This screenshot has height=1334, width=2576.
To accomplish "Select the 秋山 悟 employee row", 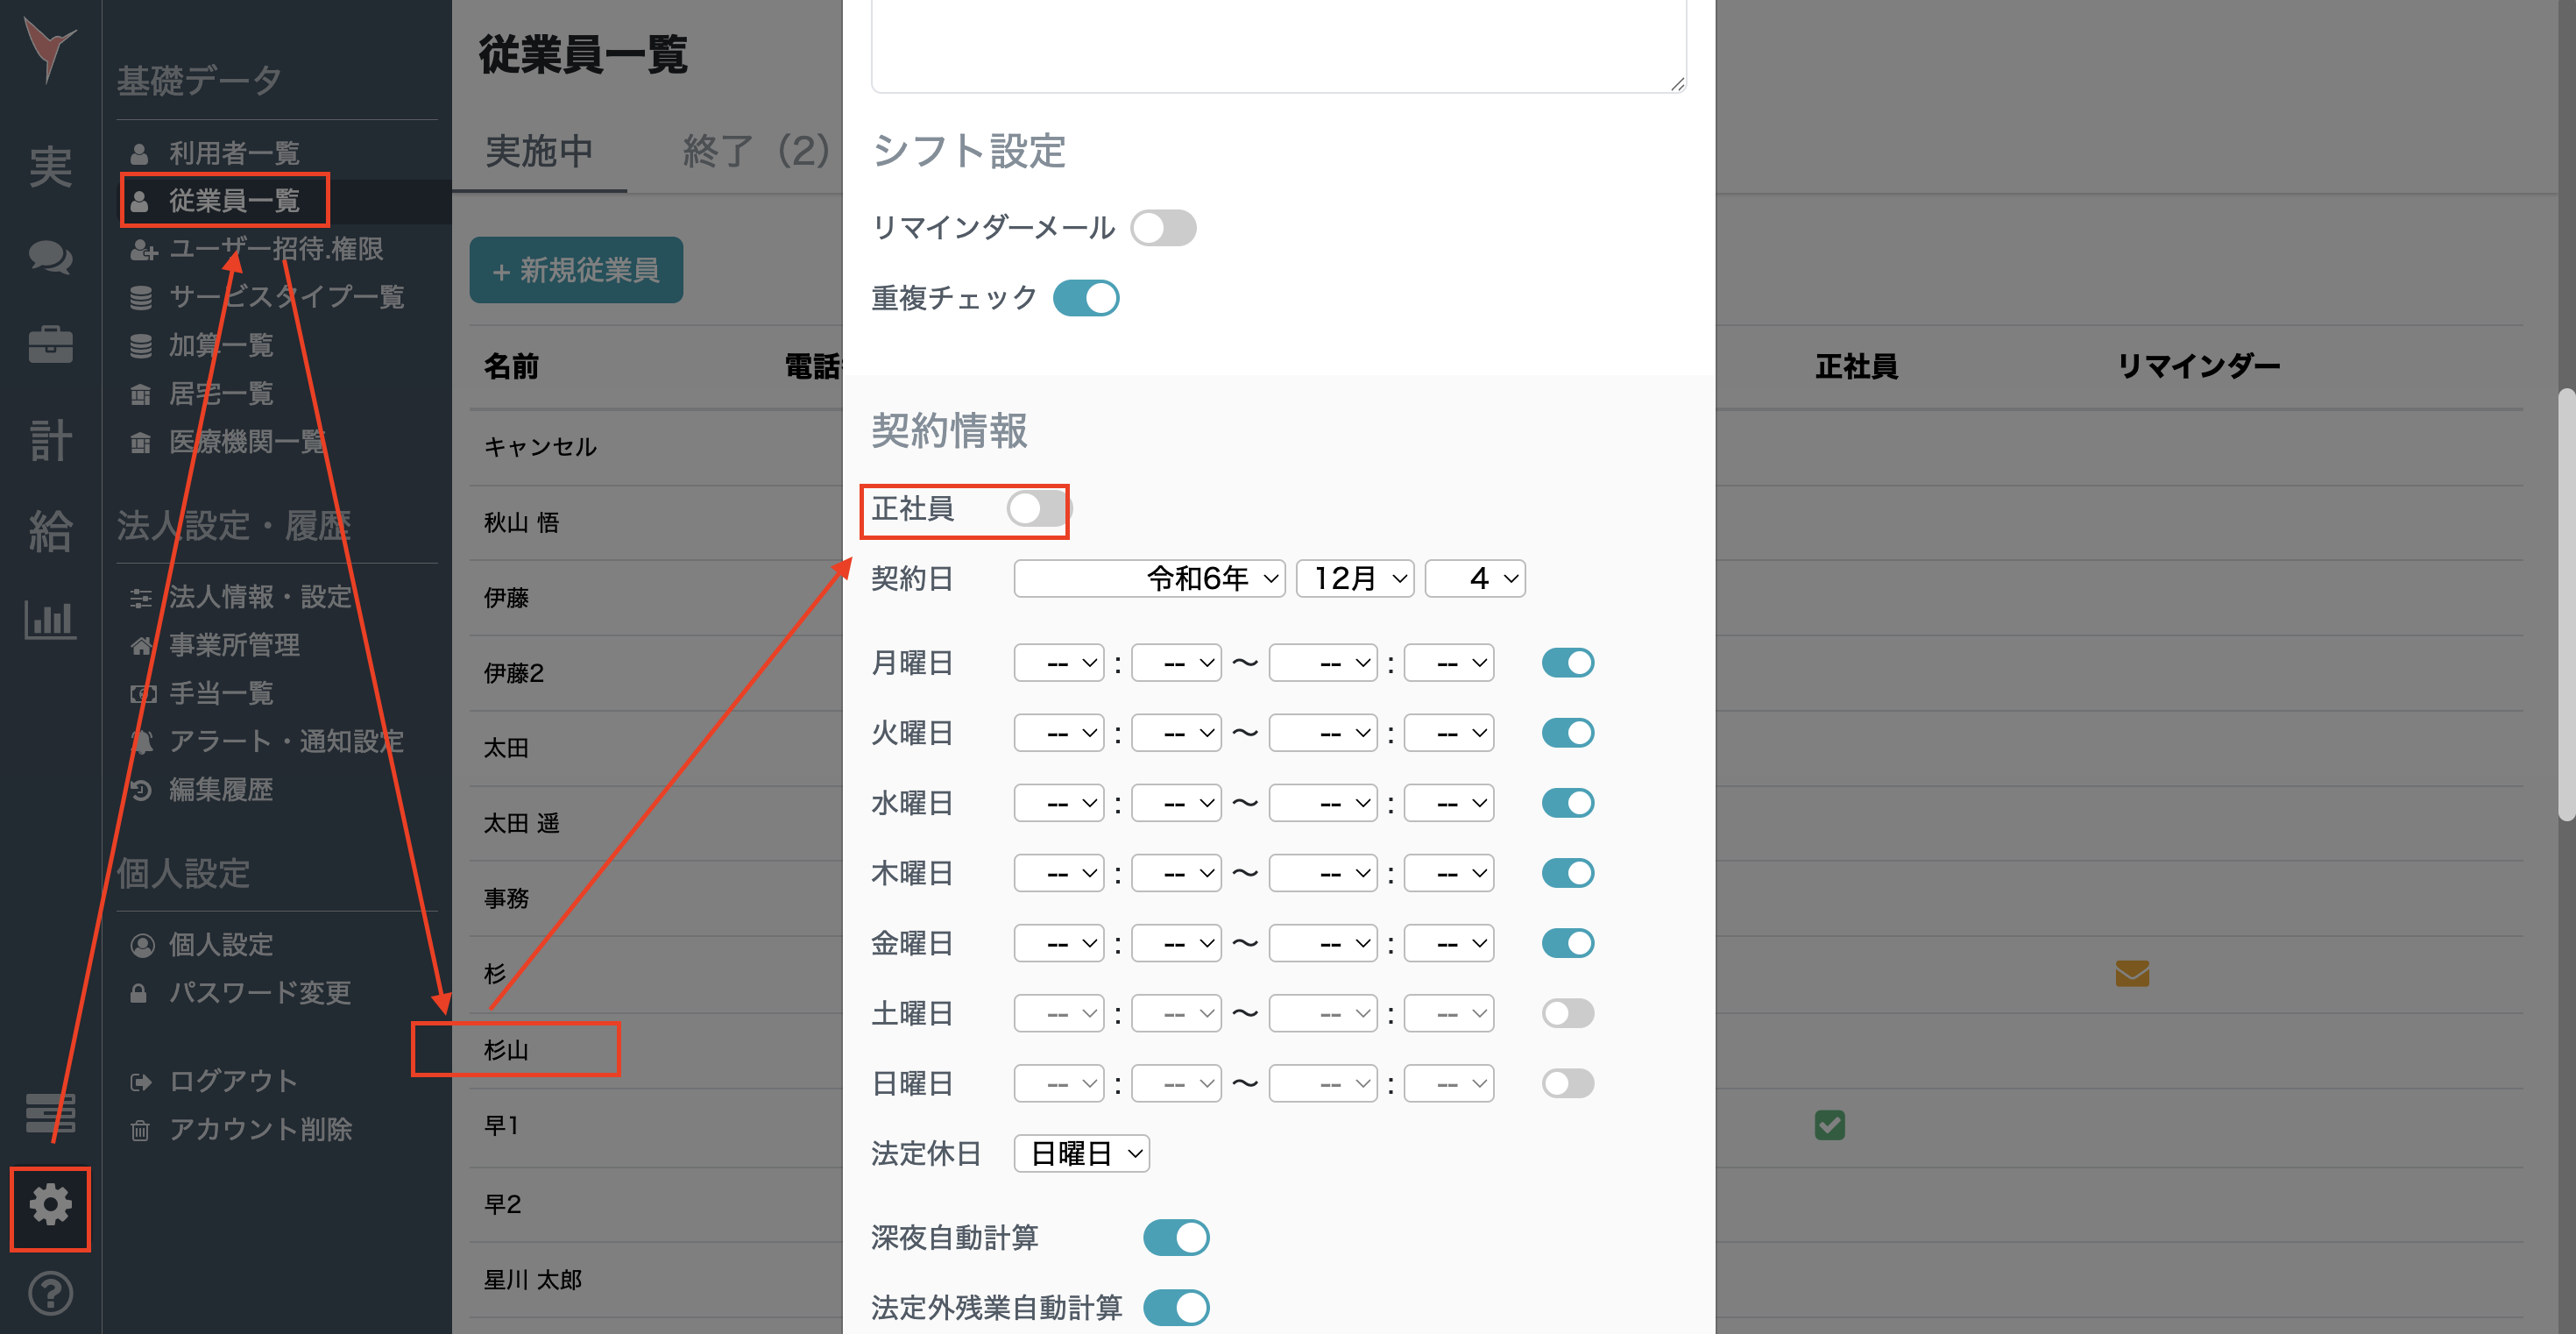I will point(521,522).
